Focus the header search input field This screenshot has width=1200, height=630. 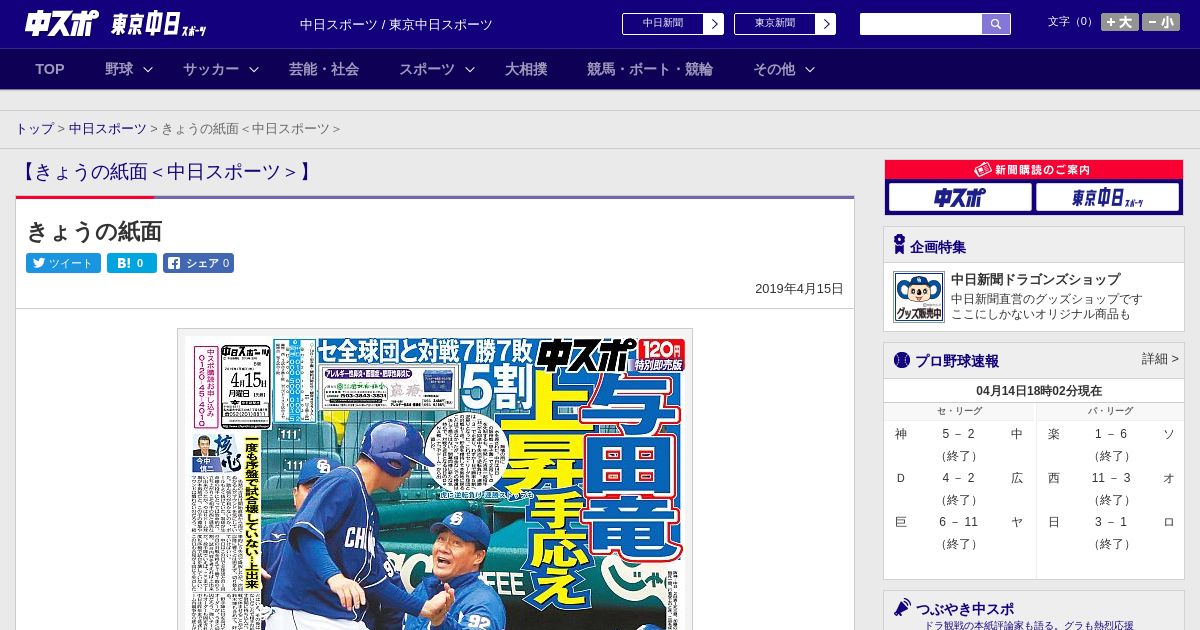click(921, 24)
